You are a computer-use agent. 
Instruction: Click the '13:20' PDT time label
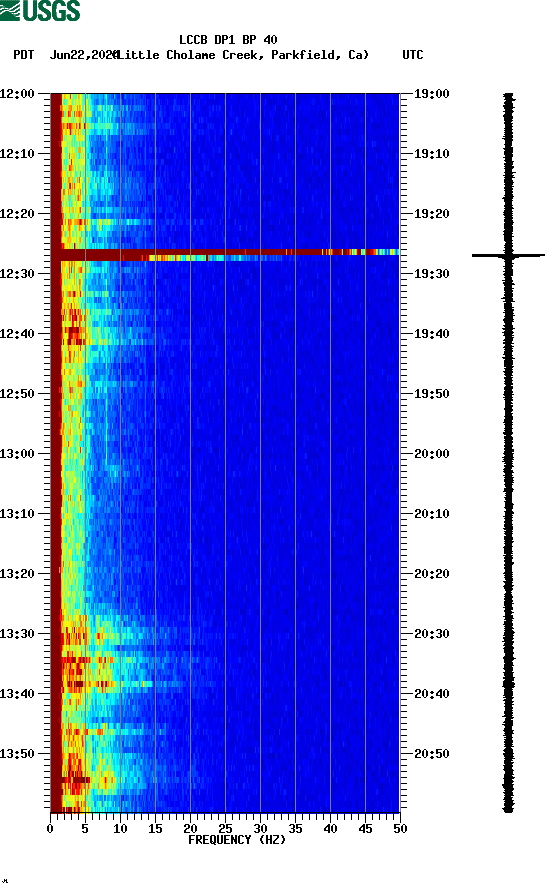pyautogui.click(x=17, y=573)
